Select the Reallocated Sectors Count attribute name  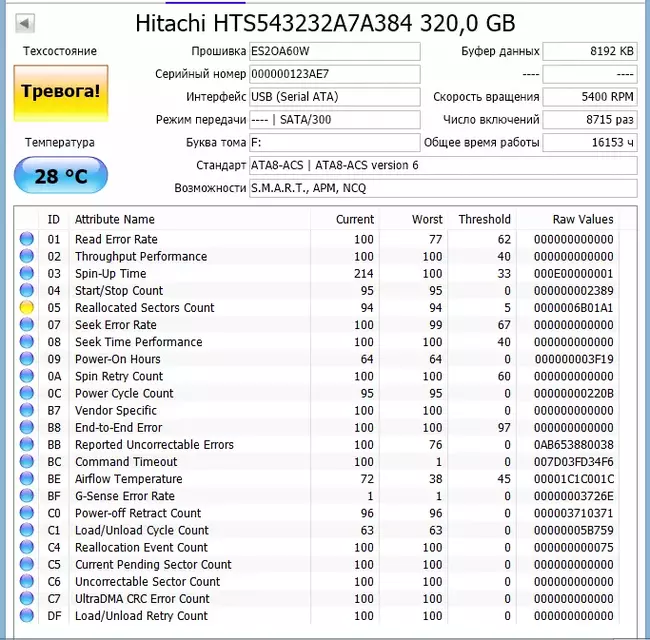click(145, 308)
